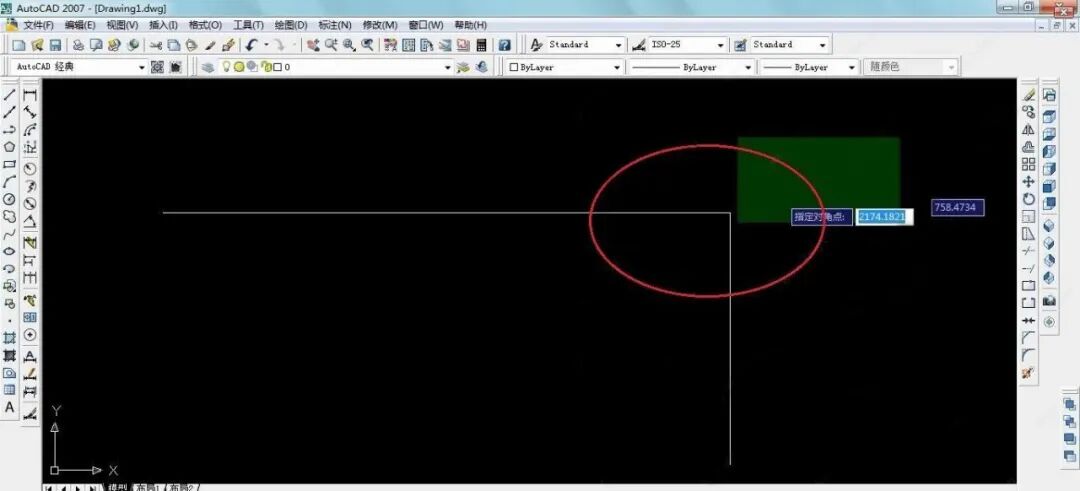Select the Polygon draw tool
Image resolution: width=1080 pixels, height=491 pixels.
point(10,147)
